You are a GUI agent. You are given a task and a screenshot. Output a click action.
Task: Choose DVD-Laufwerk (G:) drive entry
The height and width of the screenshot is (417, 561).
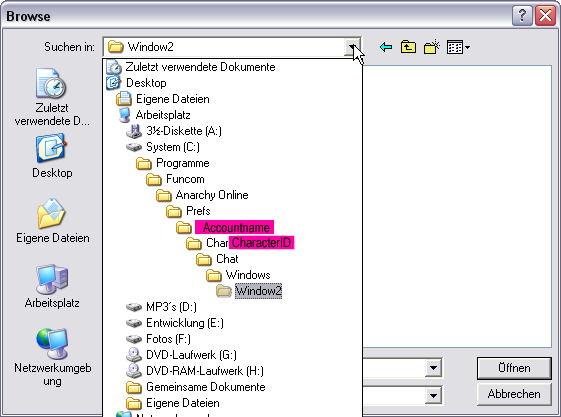click(181, 355)
